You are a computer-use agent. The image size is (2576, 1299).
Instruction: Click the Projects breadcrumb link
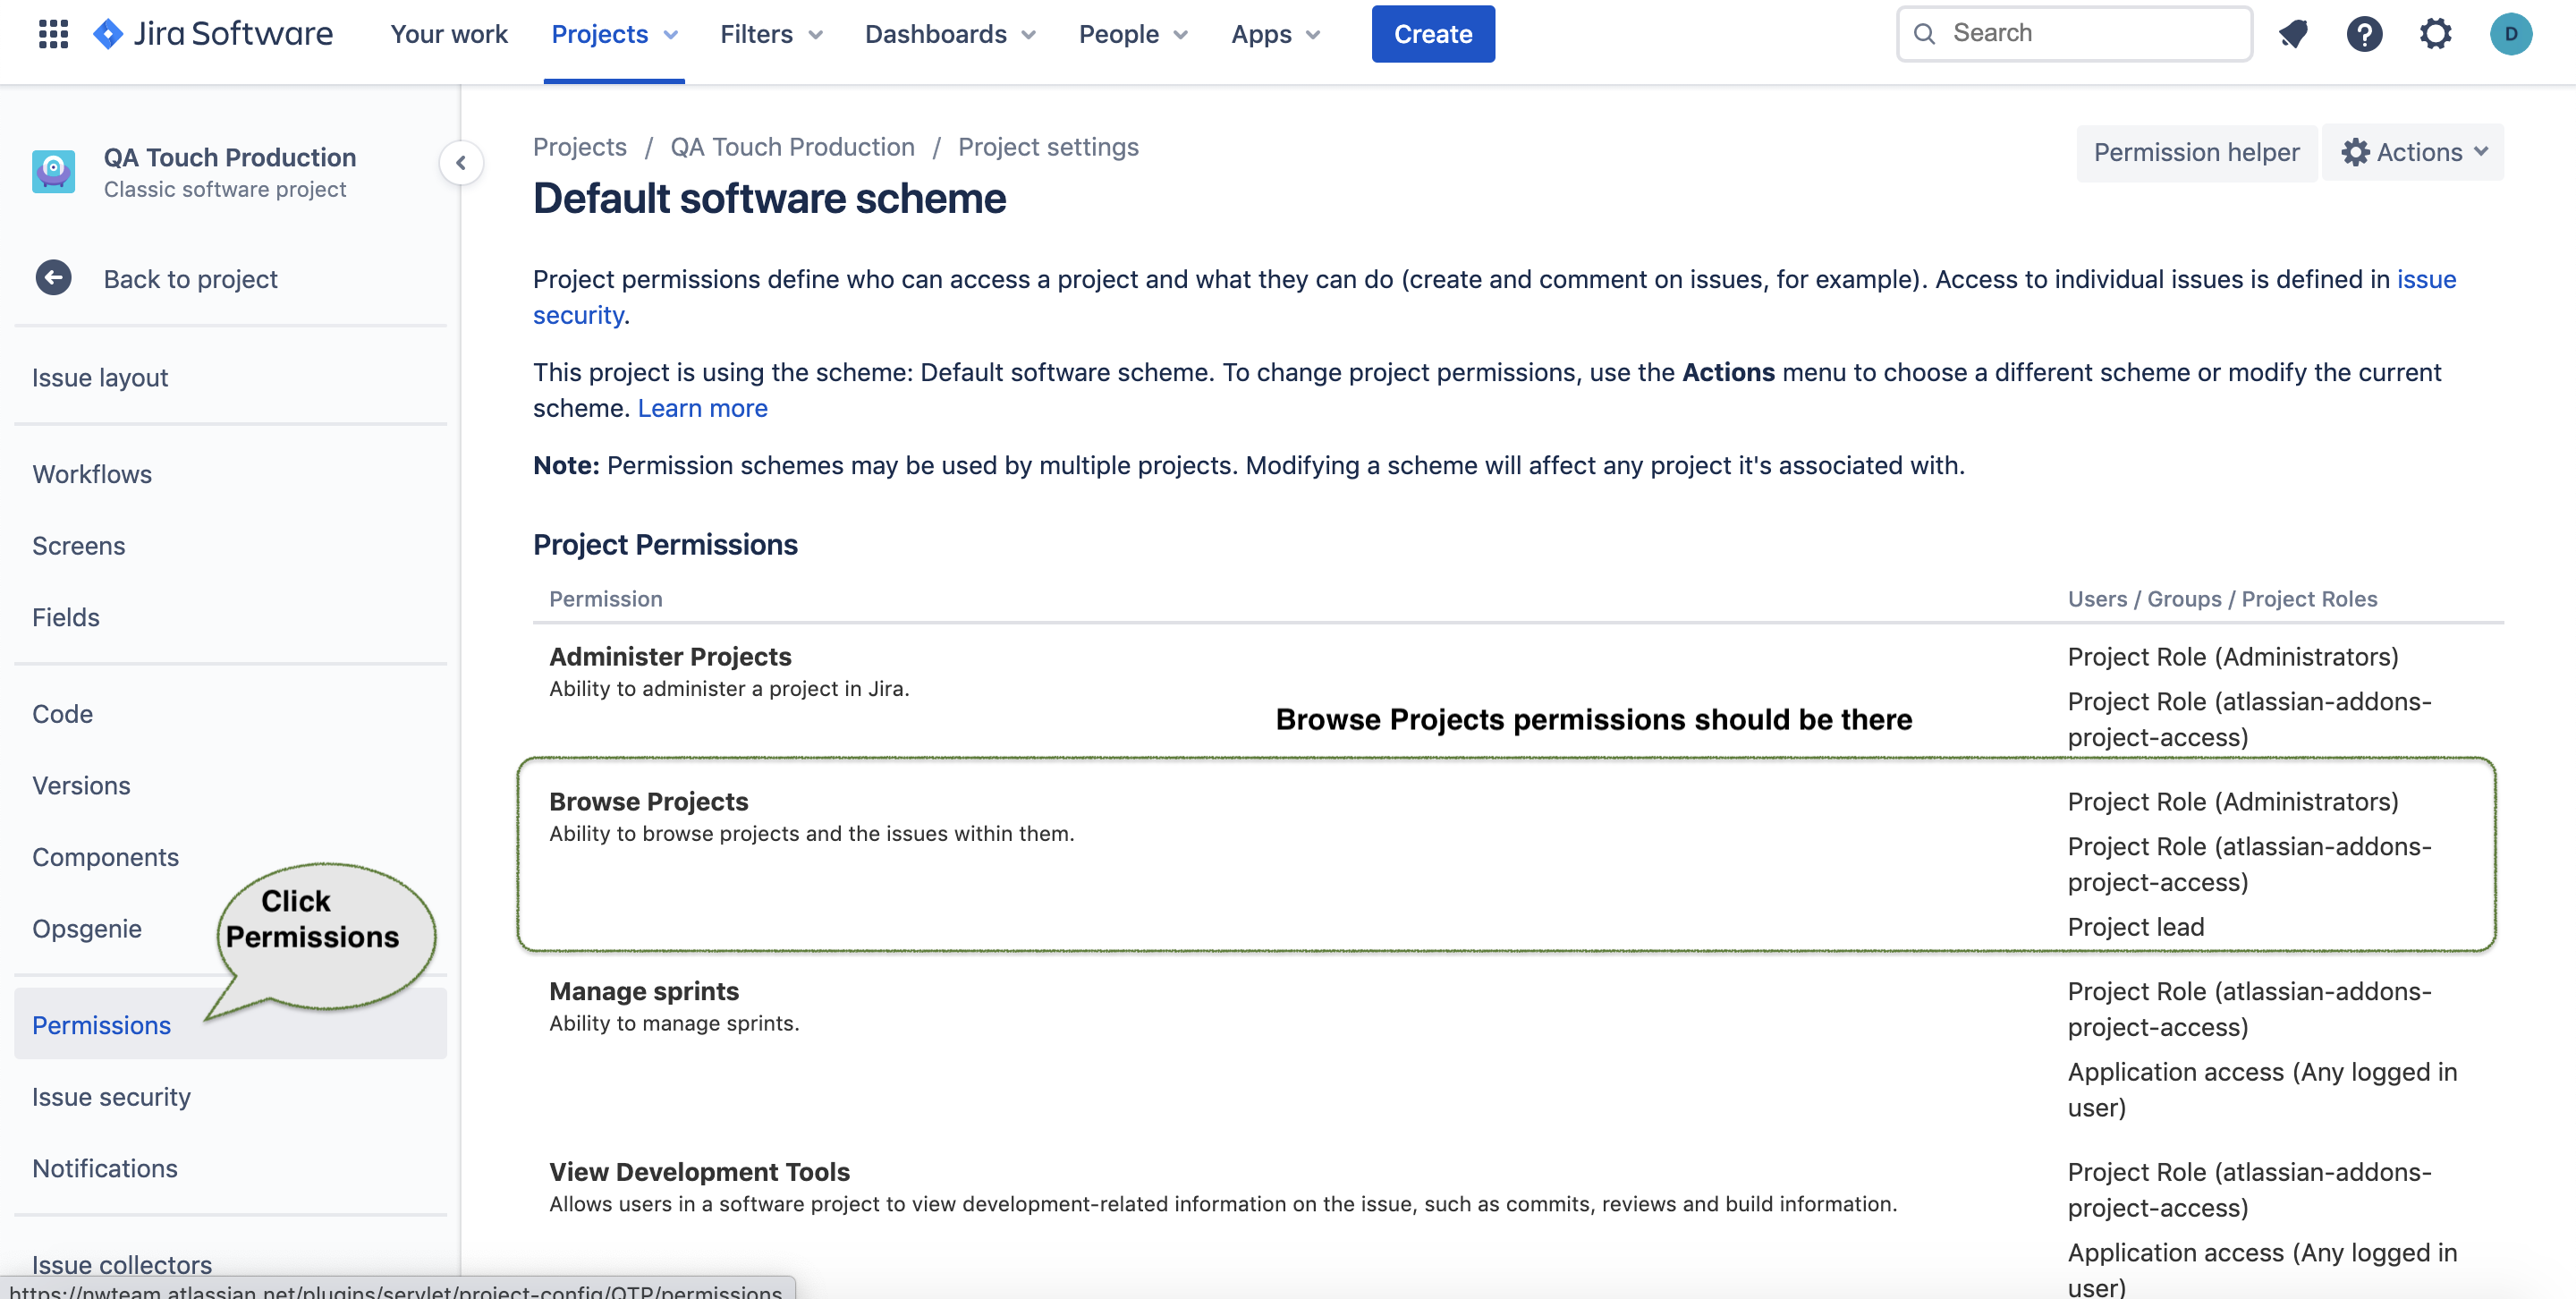(x=580, y=147)
